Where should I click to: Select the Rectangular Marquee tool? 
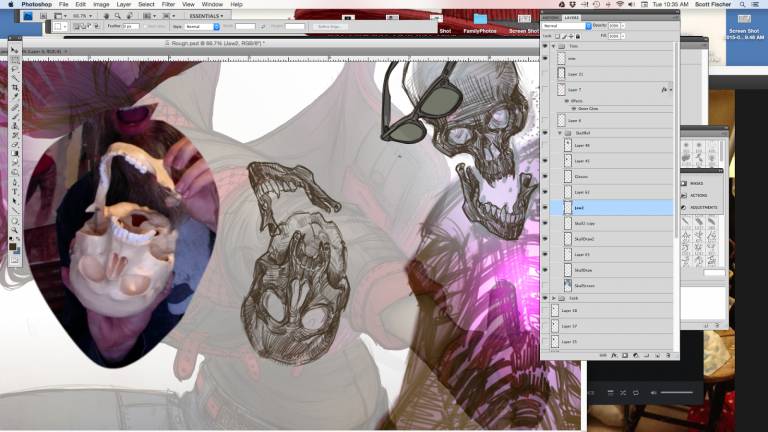coord(14,61)
